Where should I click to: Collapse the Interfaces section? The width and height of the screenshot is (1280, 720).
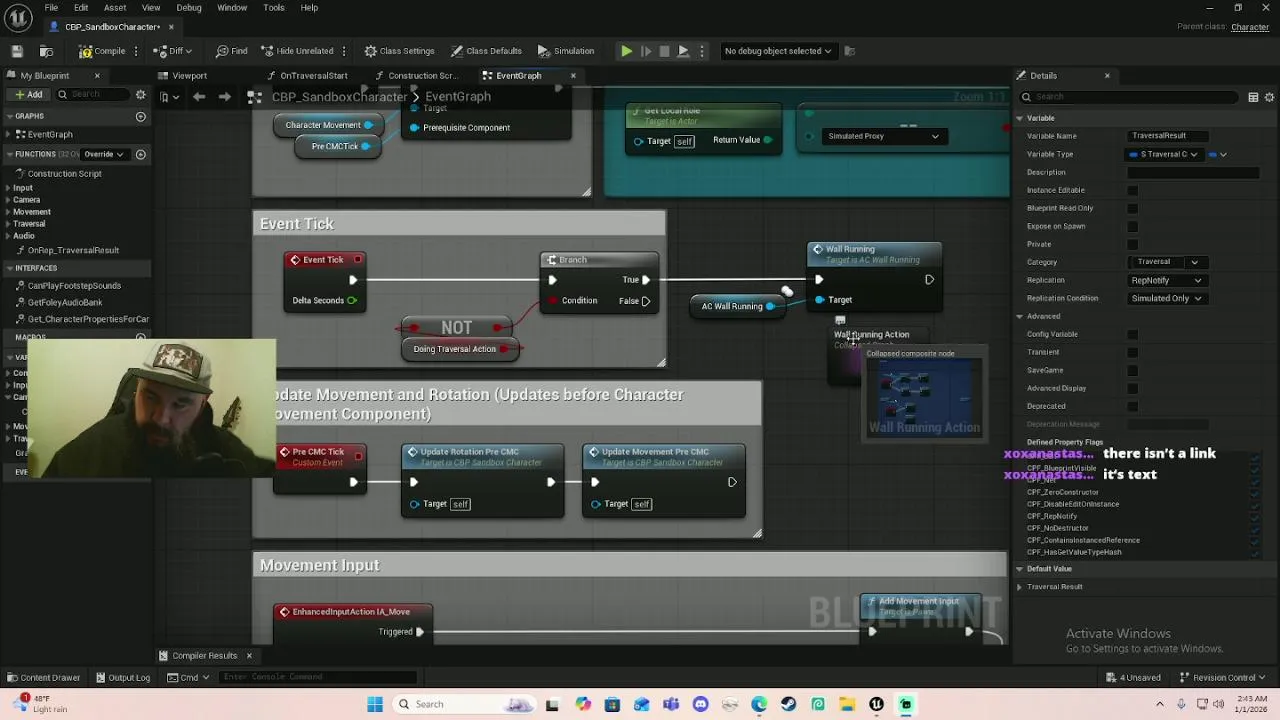click(x=9, y=268)
